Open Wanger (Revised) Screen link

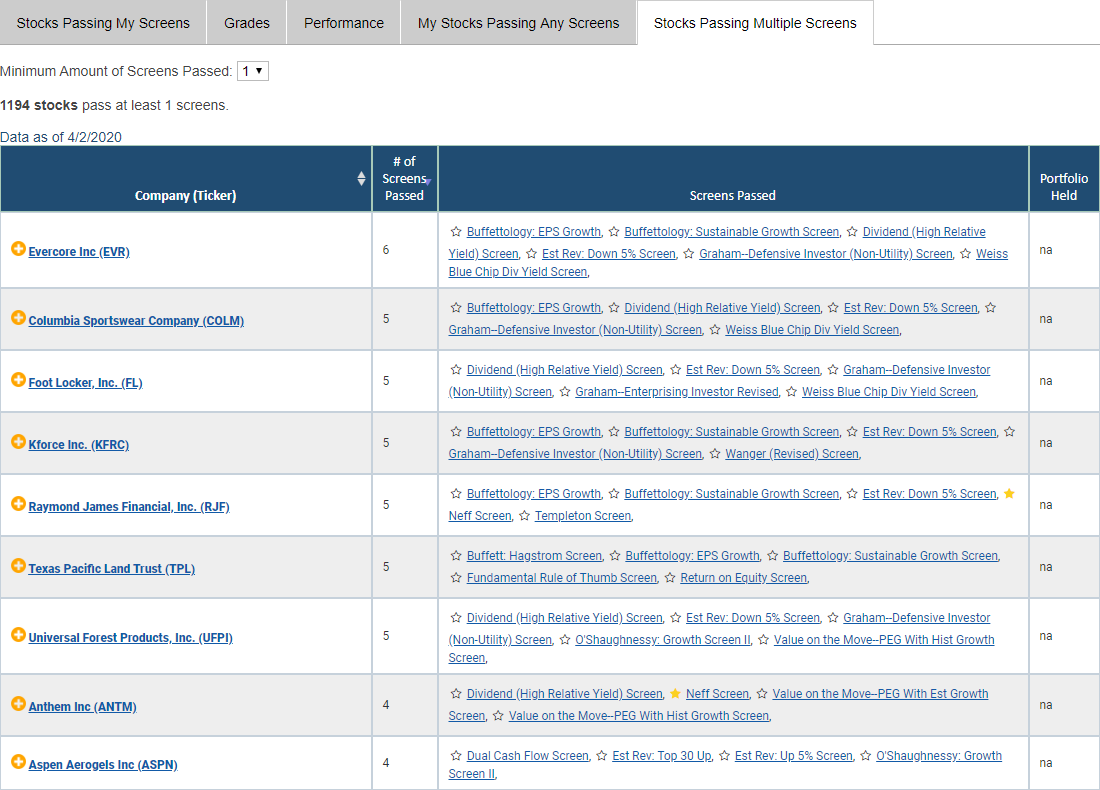pos(792,454)
